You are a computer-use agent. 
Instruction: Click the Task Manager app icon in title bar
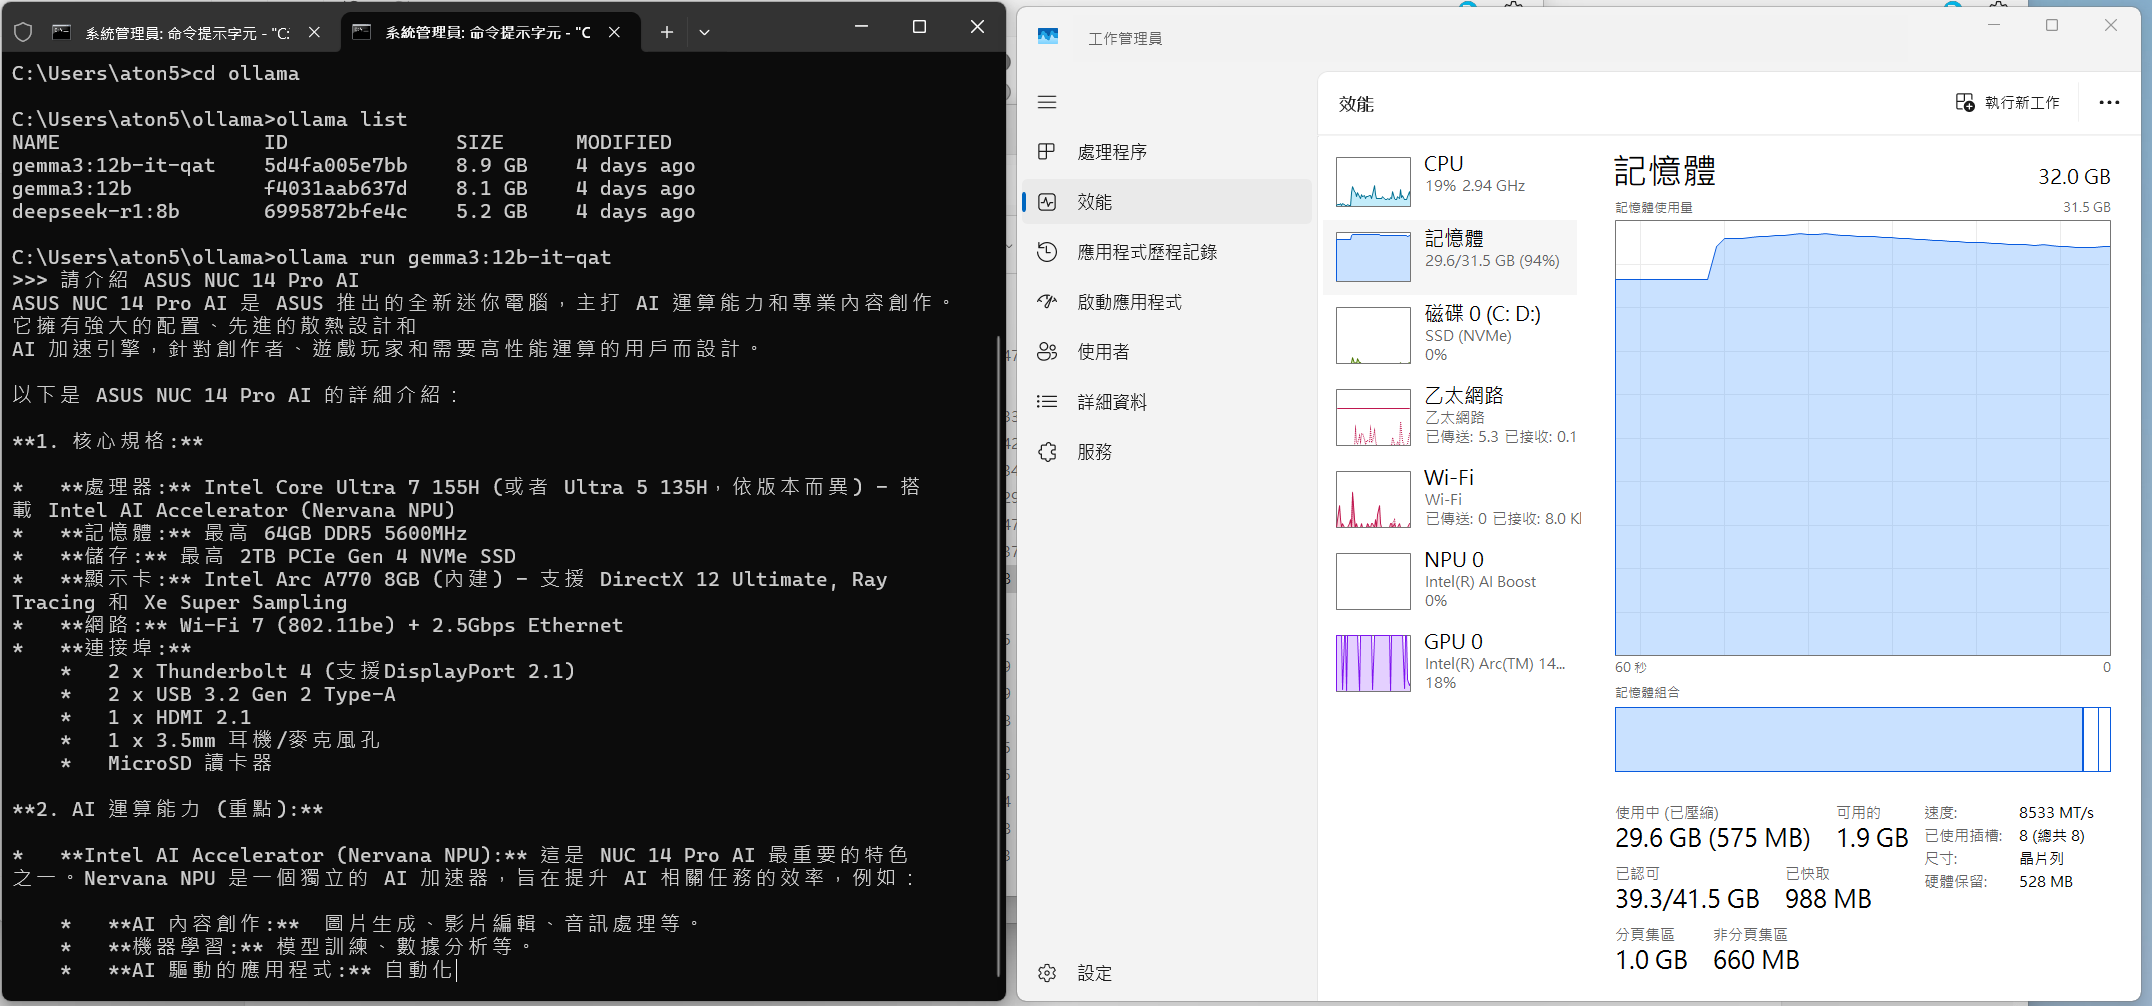(x=1047, y=37)
